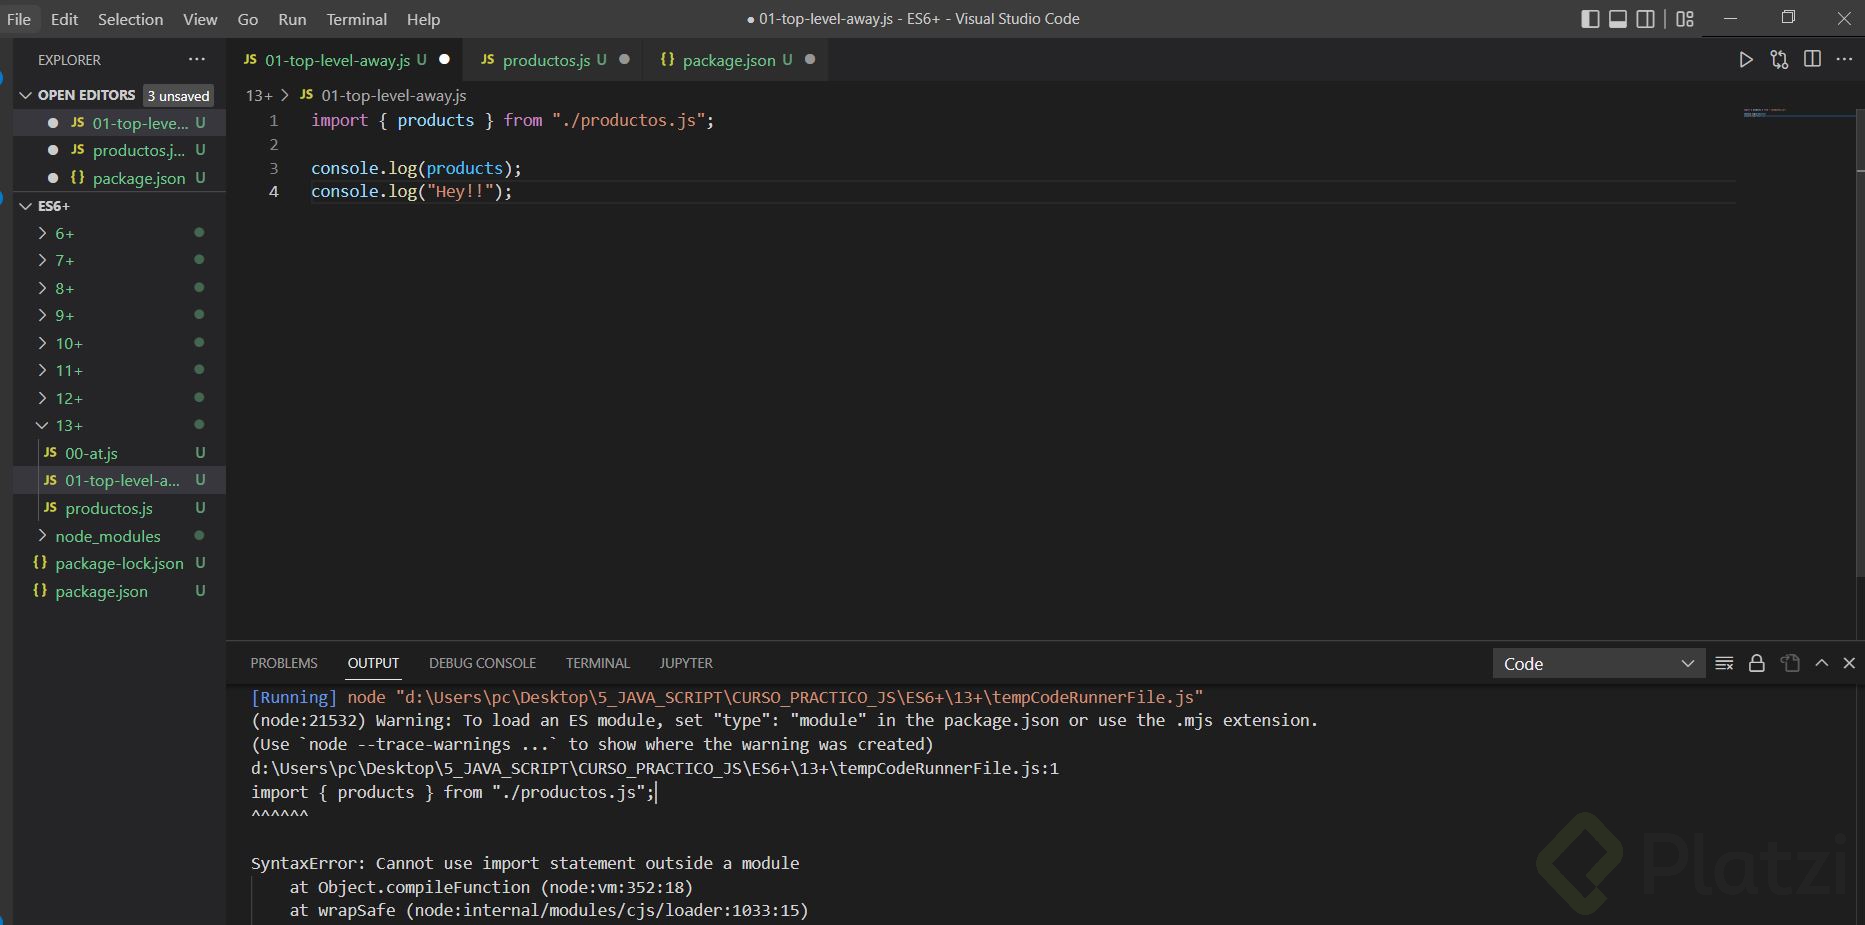Open Explorer more actions ellipsis
The image size is (1865, 925).
point(197,60)
